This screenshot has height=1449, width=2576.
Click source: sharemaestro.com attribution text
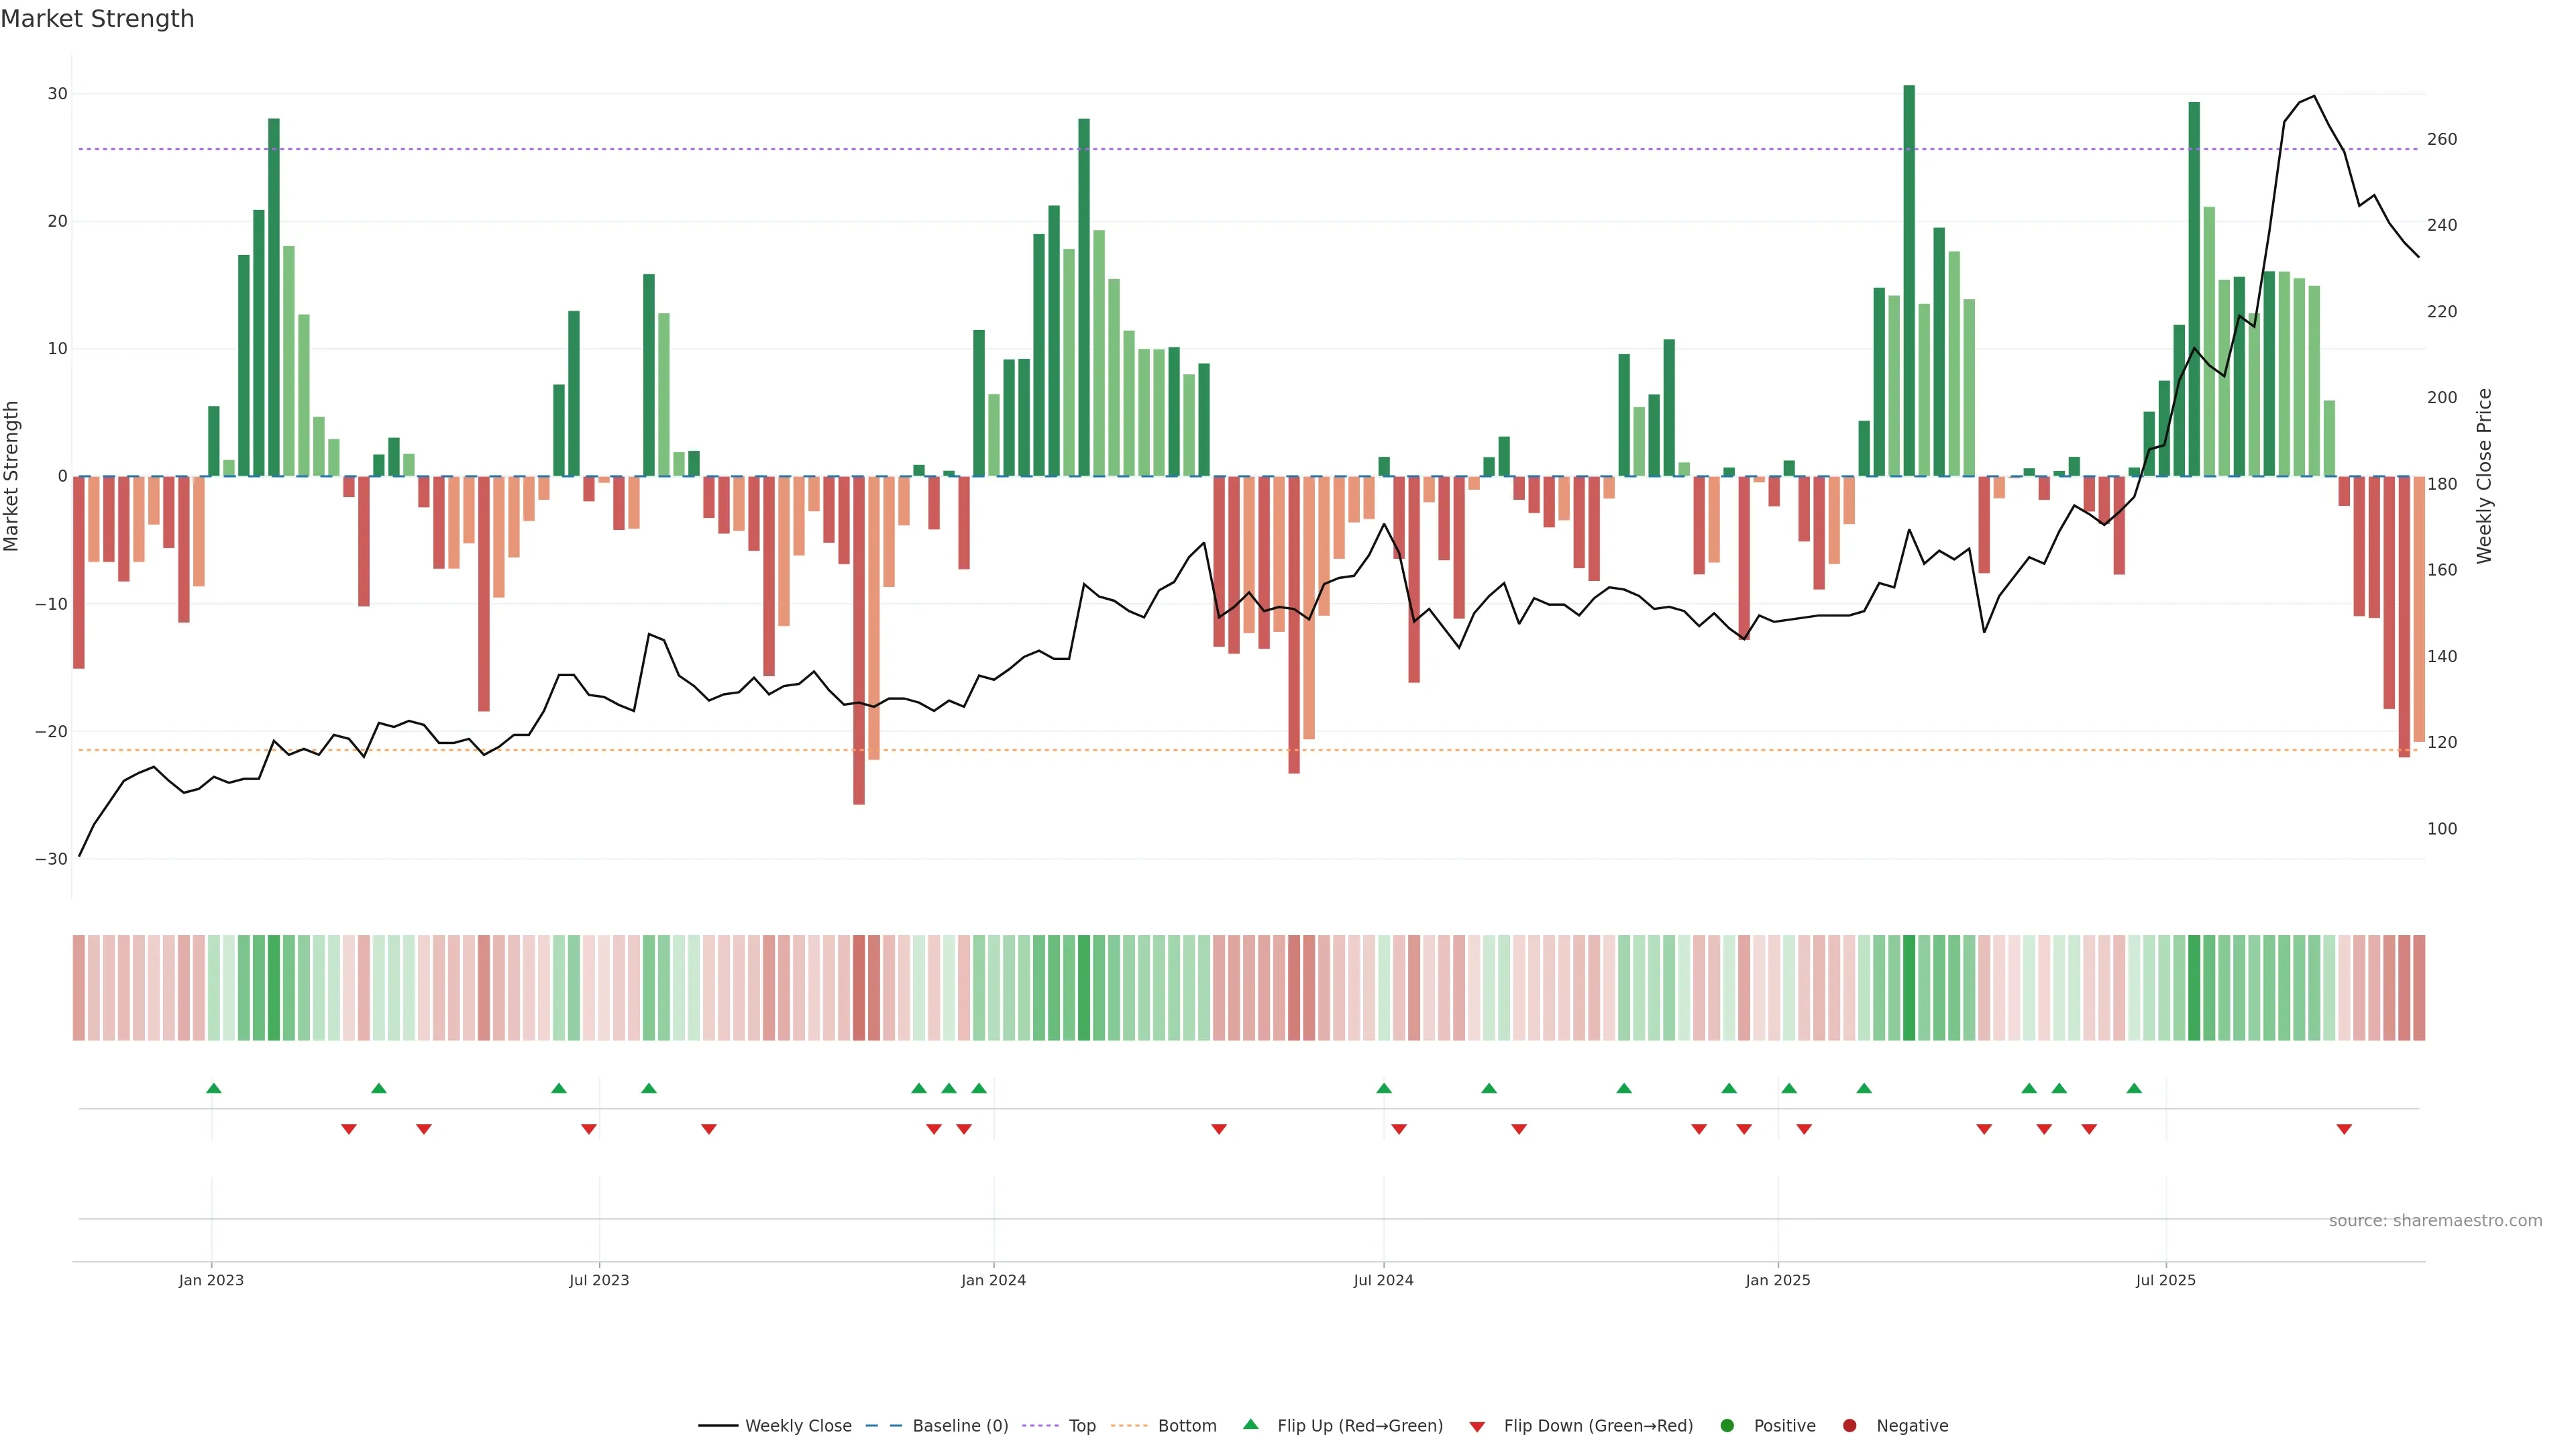(x=2435, y=1221)
